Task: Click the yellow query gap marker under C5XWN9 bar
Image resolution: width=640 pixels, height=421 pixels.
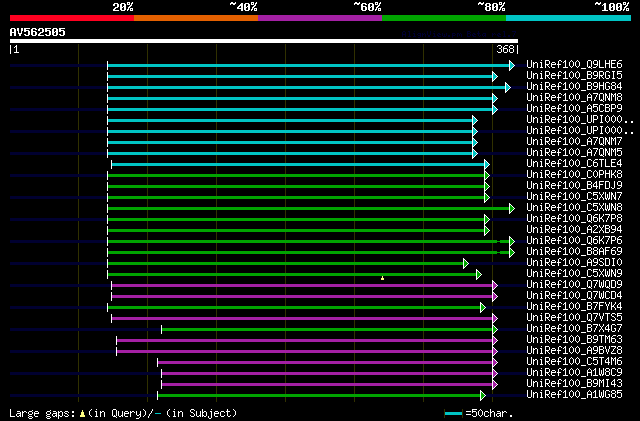Action: [x=382, y=278]
